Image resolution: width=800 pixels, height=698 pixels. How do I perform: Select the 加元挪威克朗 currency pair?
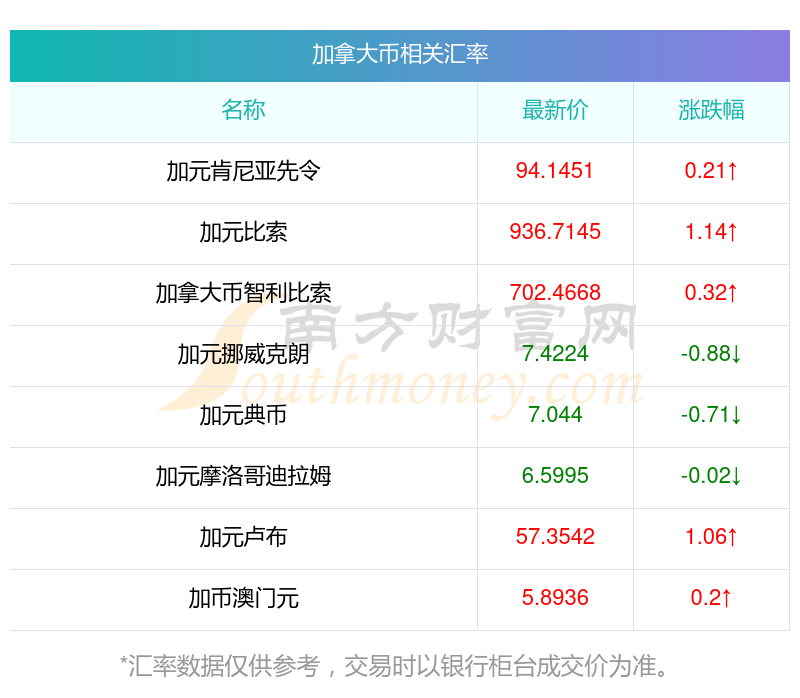(243, 354)
